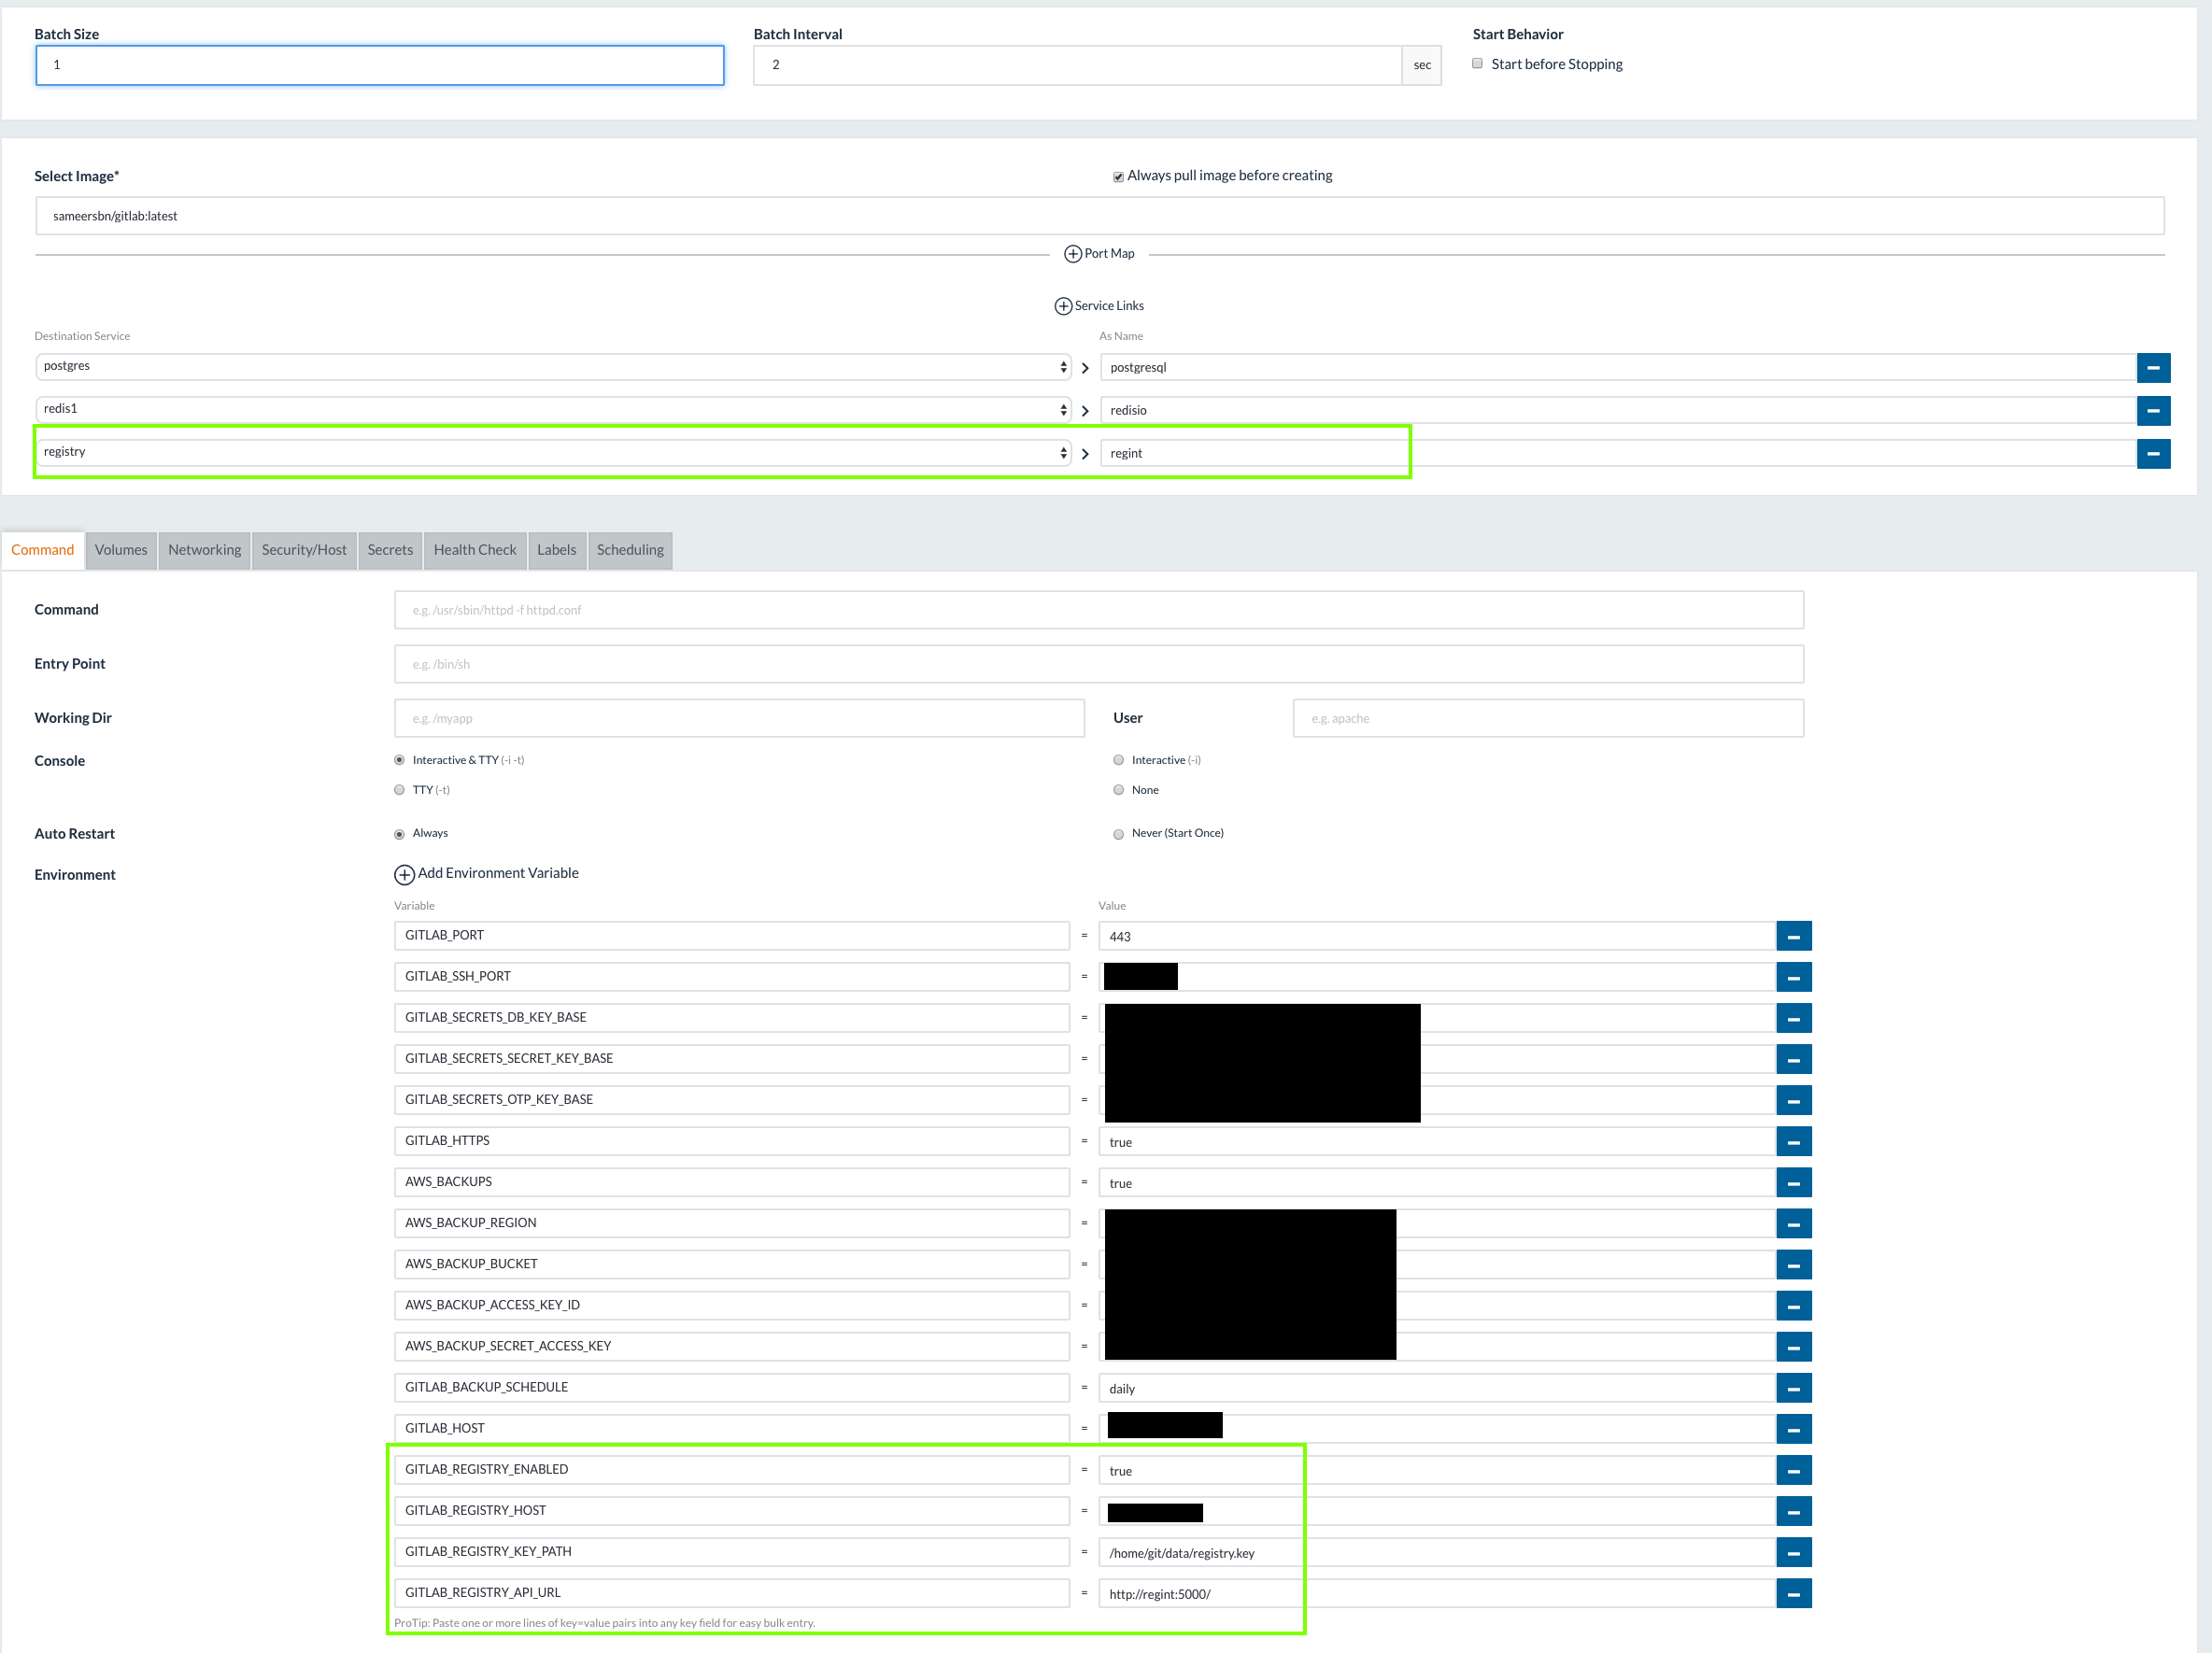Switch to the Labels tab
This screenshot has height=1653, width=2212.
pos(556,550)
